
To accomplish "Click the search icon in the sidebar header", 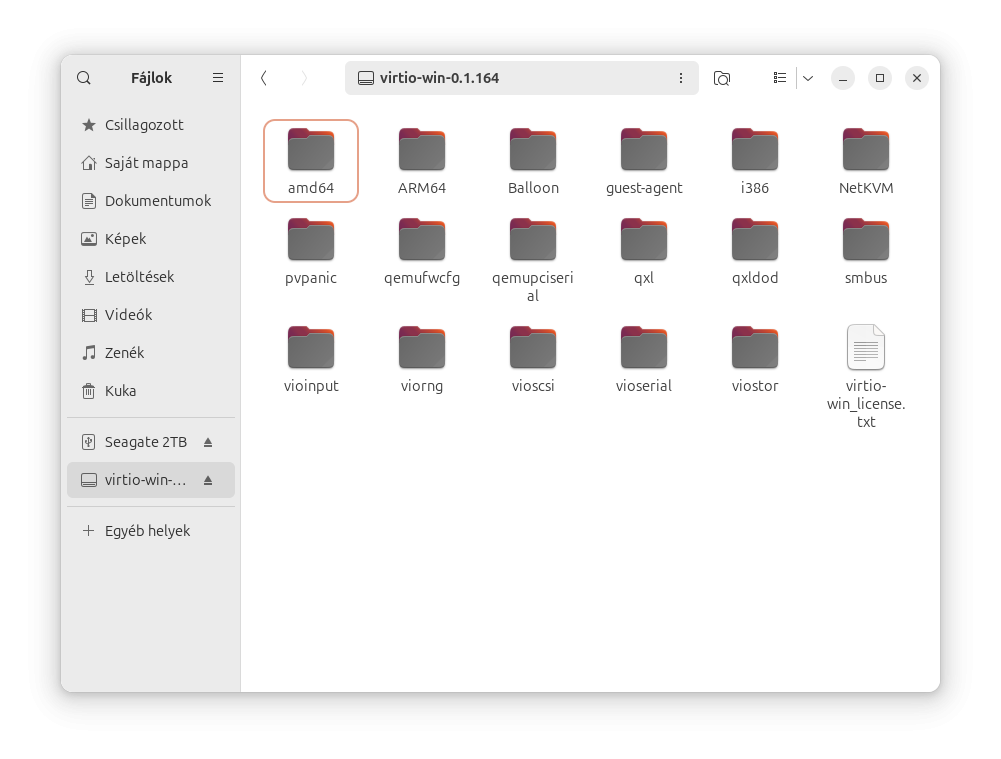I will coord(84,78).
